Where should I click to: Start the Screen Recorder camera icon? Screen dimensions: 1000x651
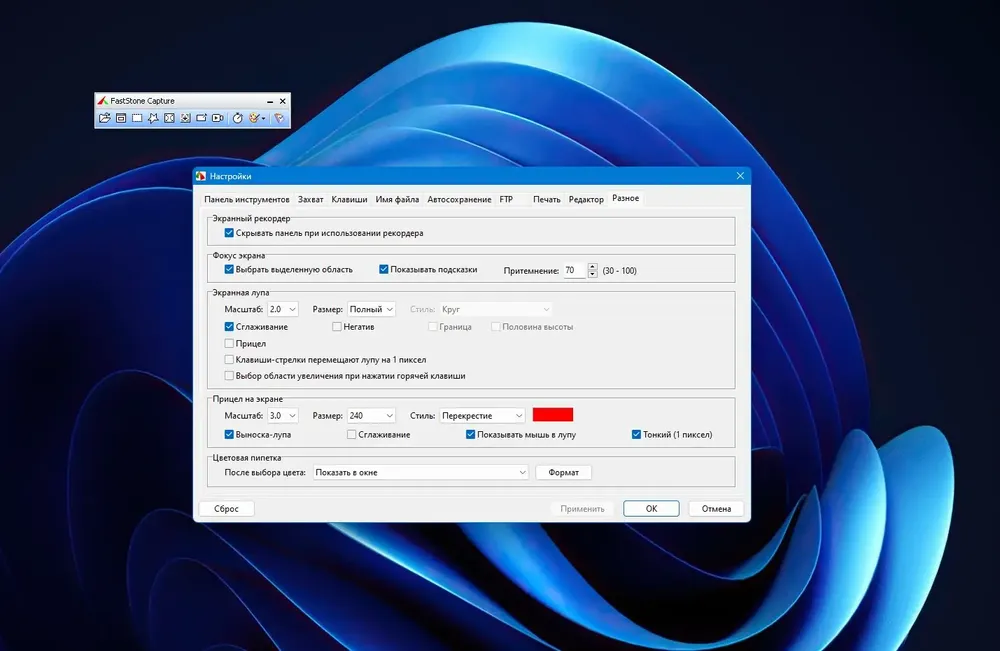point(217,118)
